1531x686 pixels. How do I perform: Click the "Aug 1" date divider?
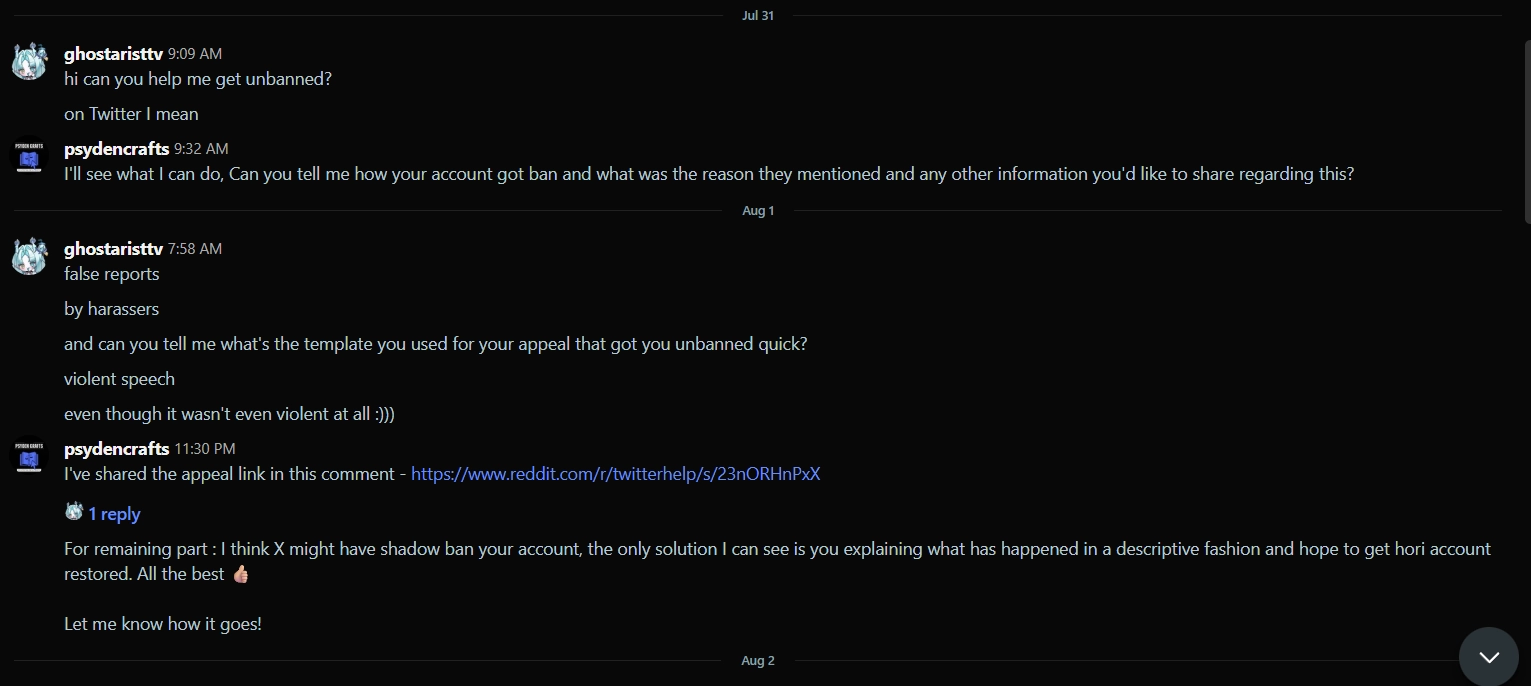758,211
